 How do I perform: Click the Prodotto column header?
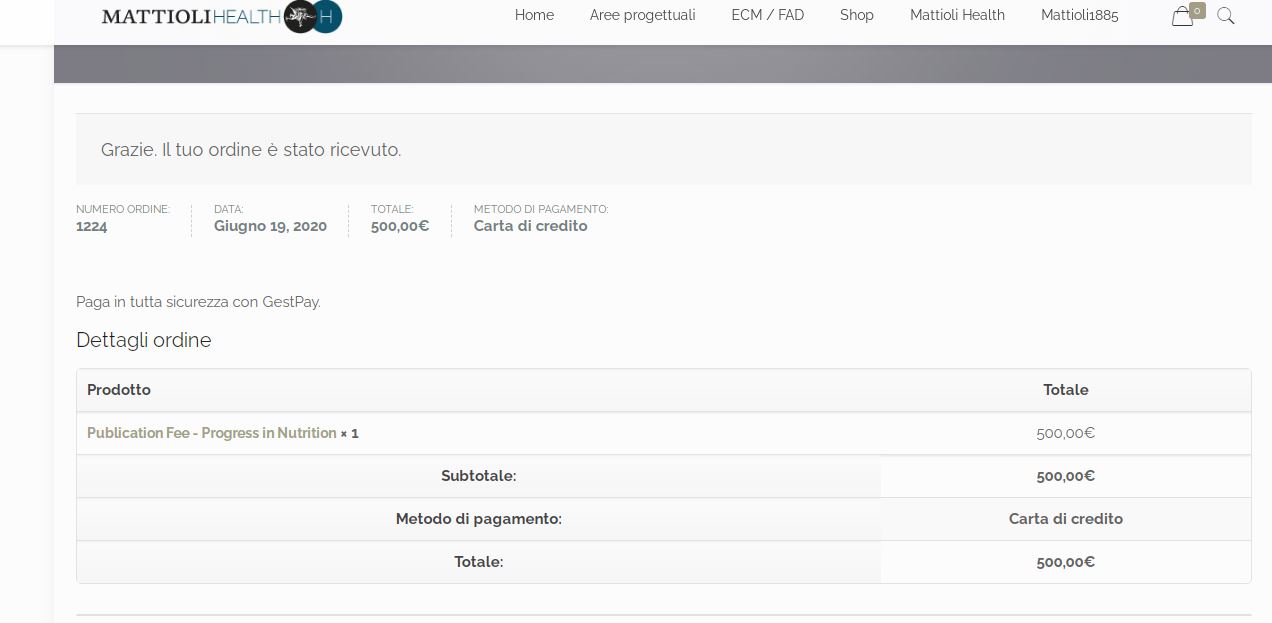[x=119, y=390]
